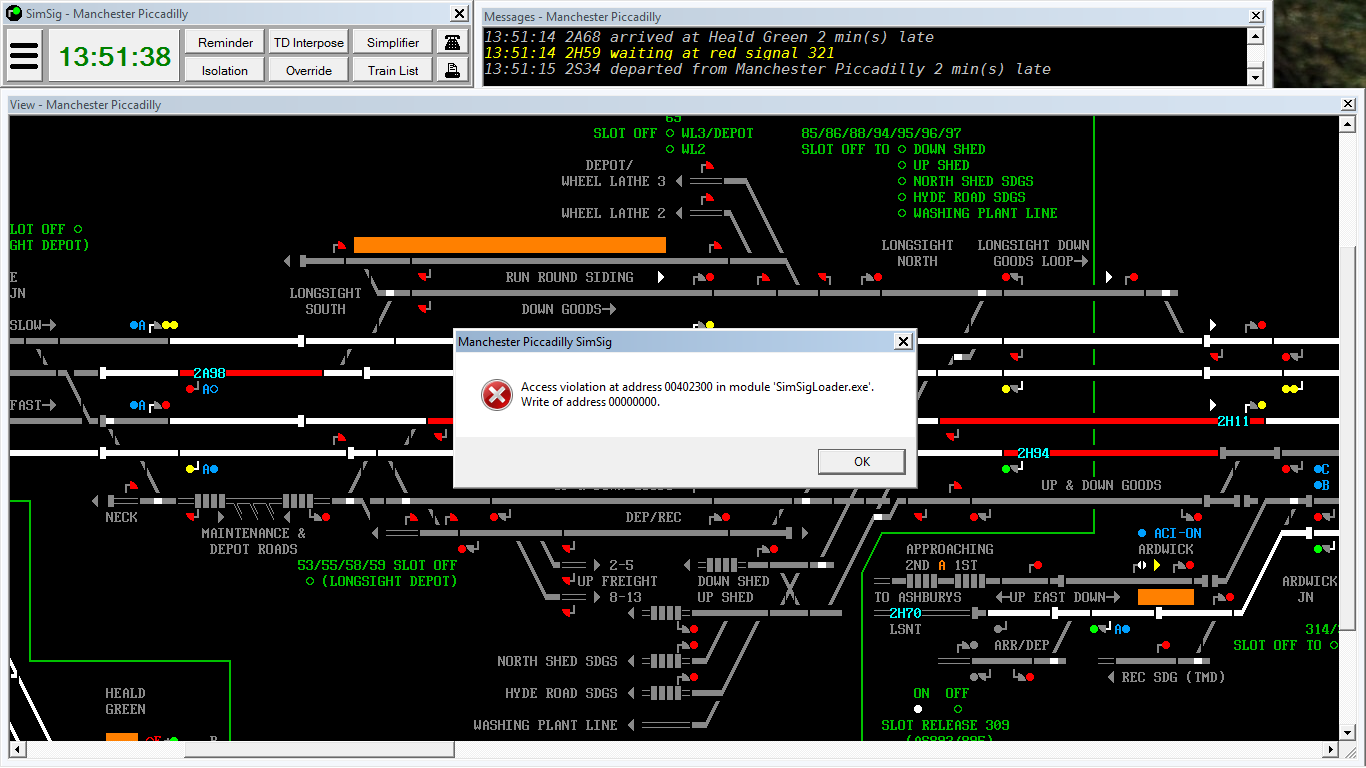1366x768 pixels.
Task: Click the Reminder button
Action: (x=225, y=42)
